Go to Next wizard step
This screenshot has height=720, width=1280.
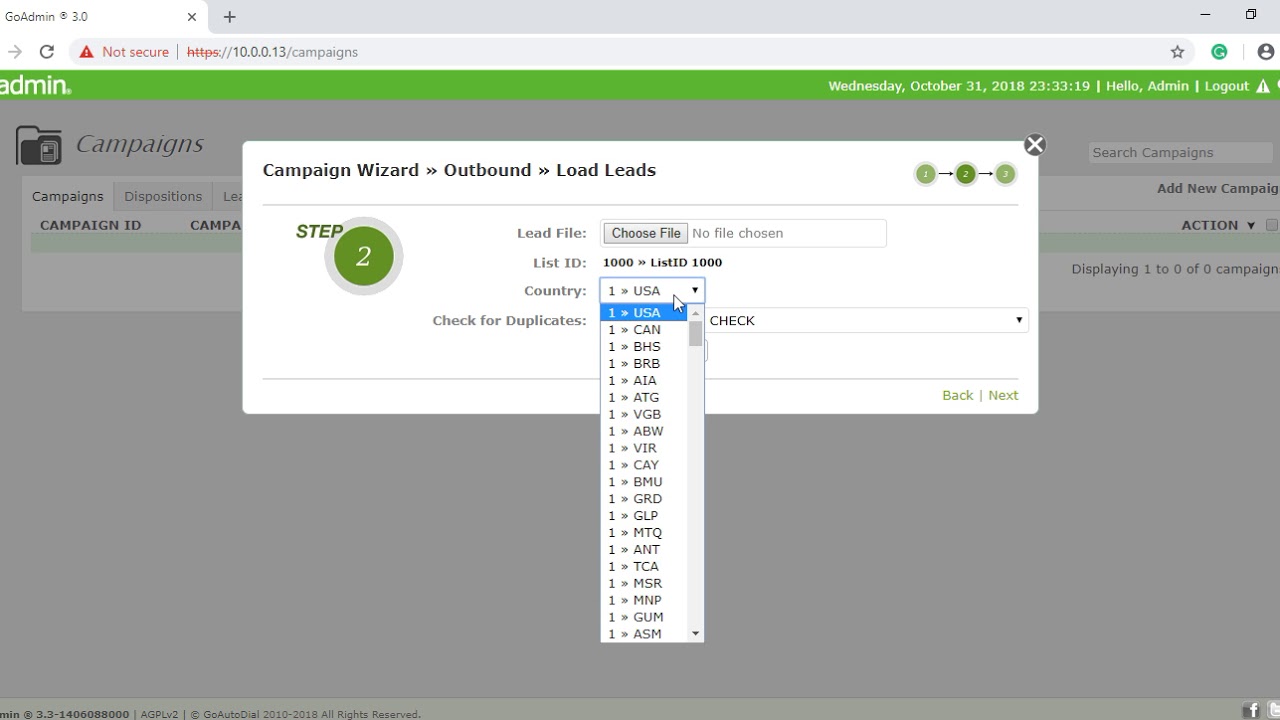pos(1003,395)
